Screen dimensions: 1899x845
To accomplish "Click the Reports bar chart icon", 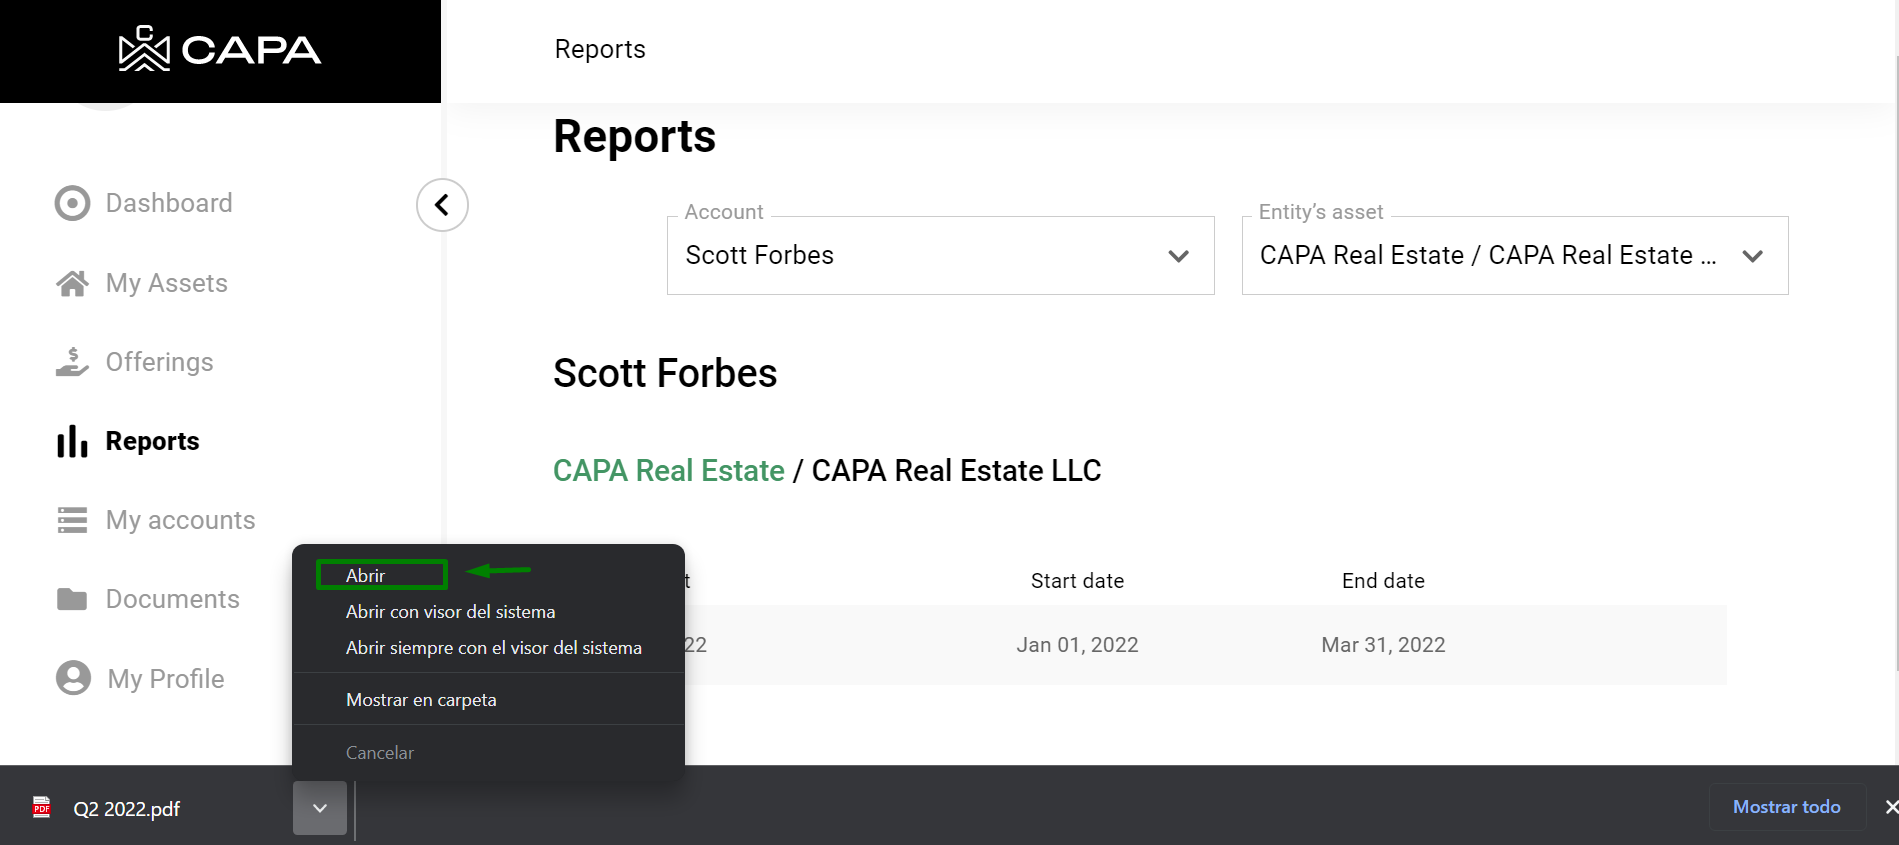I will click(x=72, y=441).
